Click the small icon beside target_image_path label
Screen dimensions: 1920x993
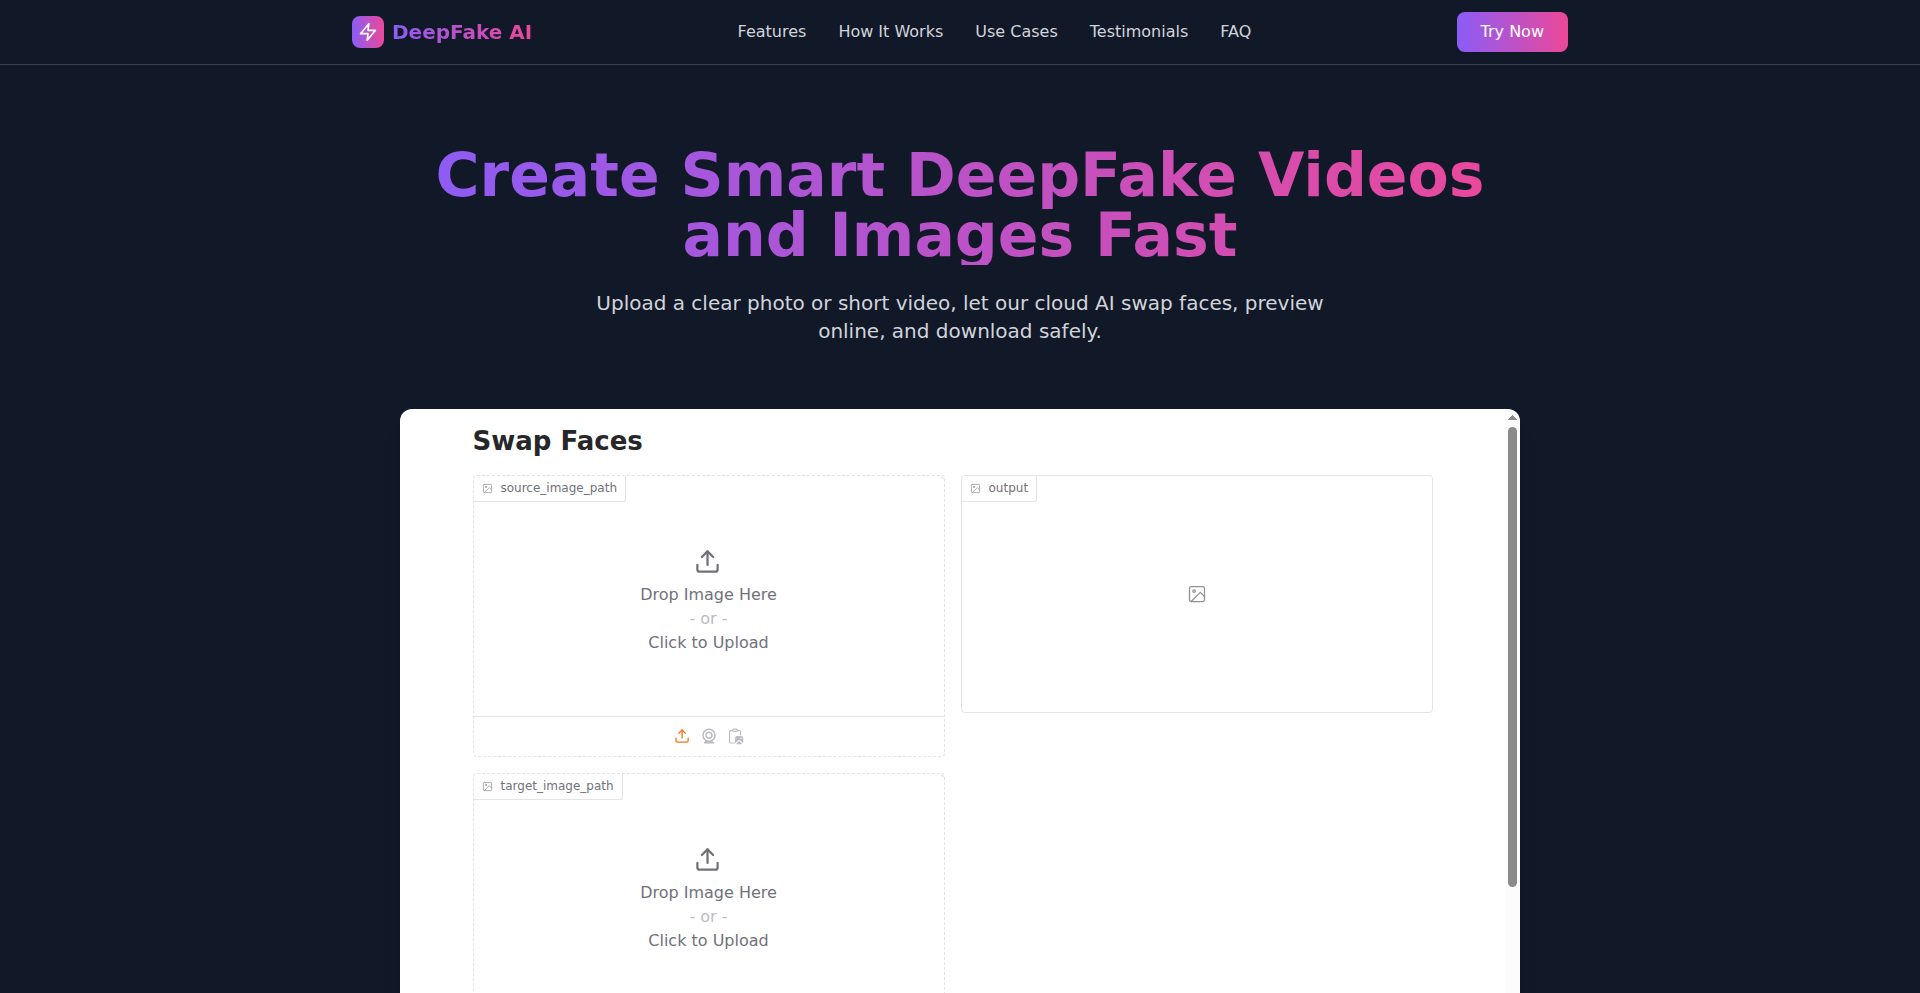click(488, 786)
